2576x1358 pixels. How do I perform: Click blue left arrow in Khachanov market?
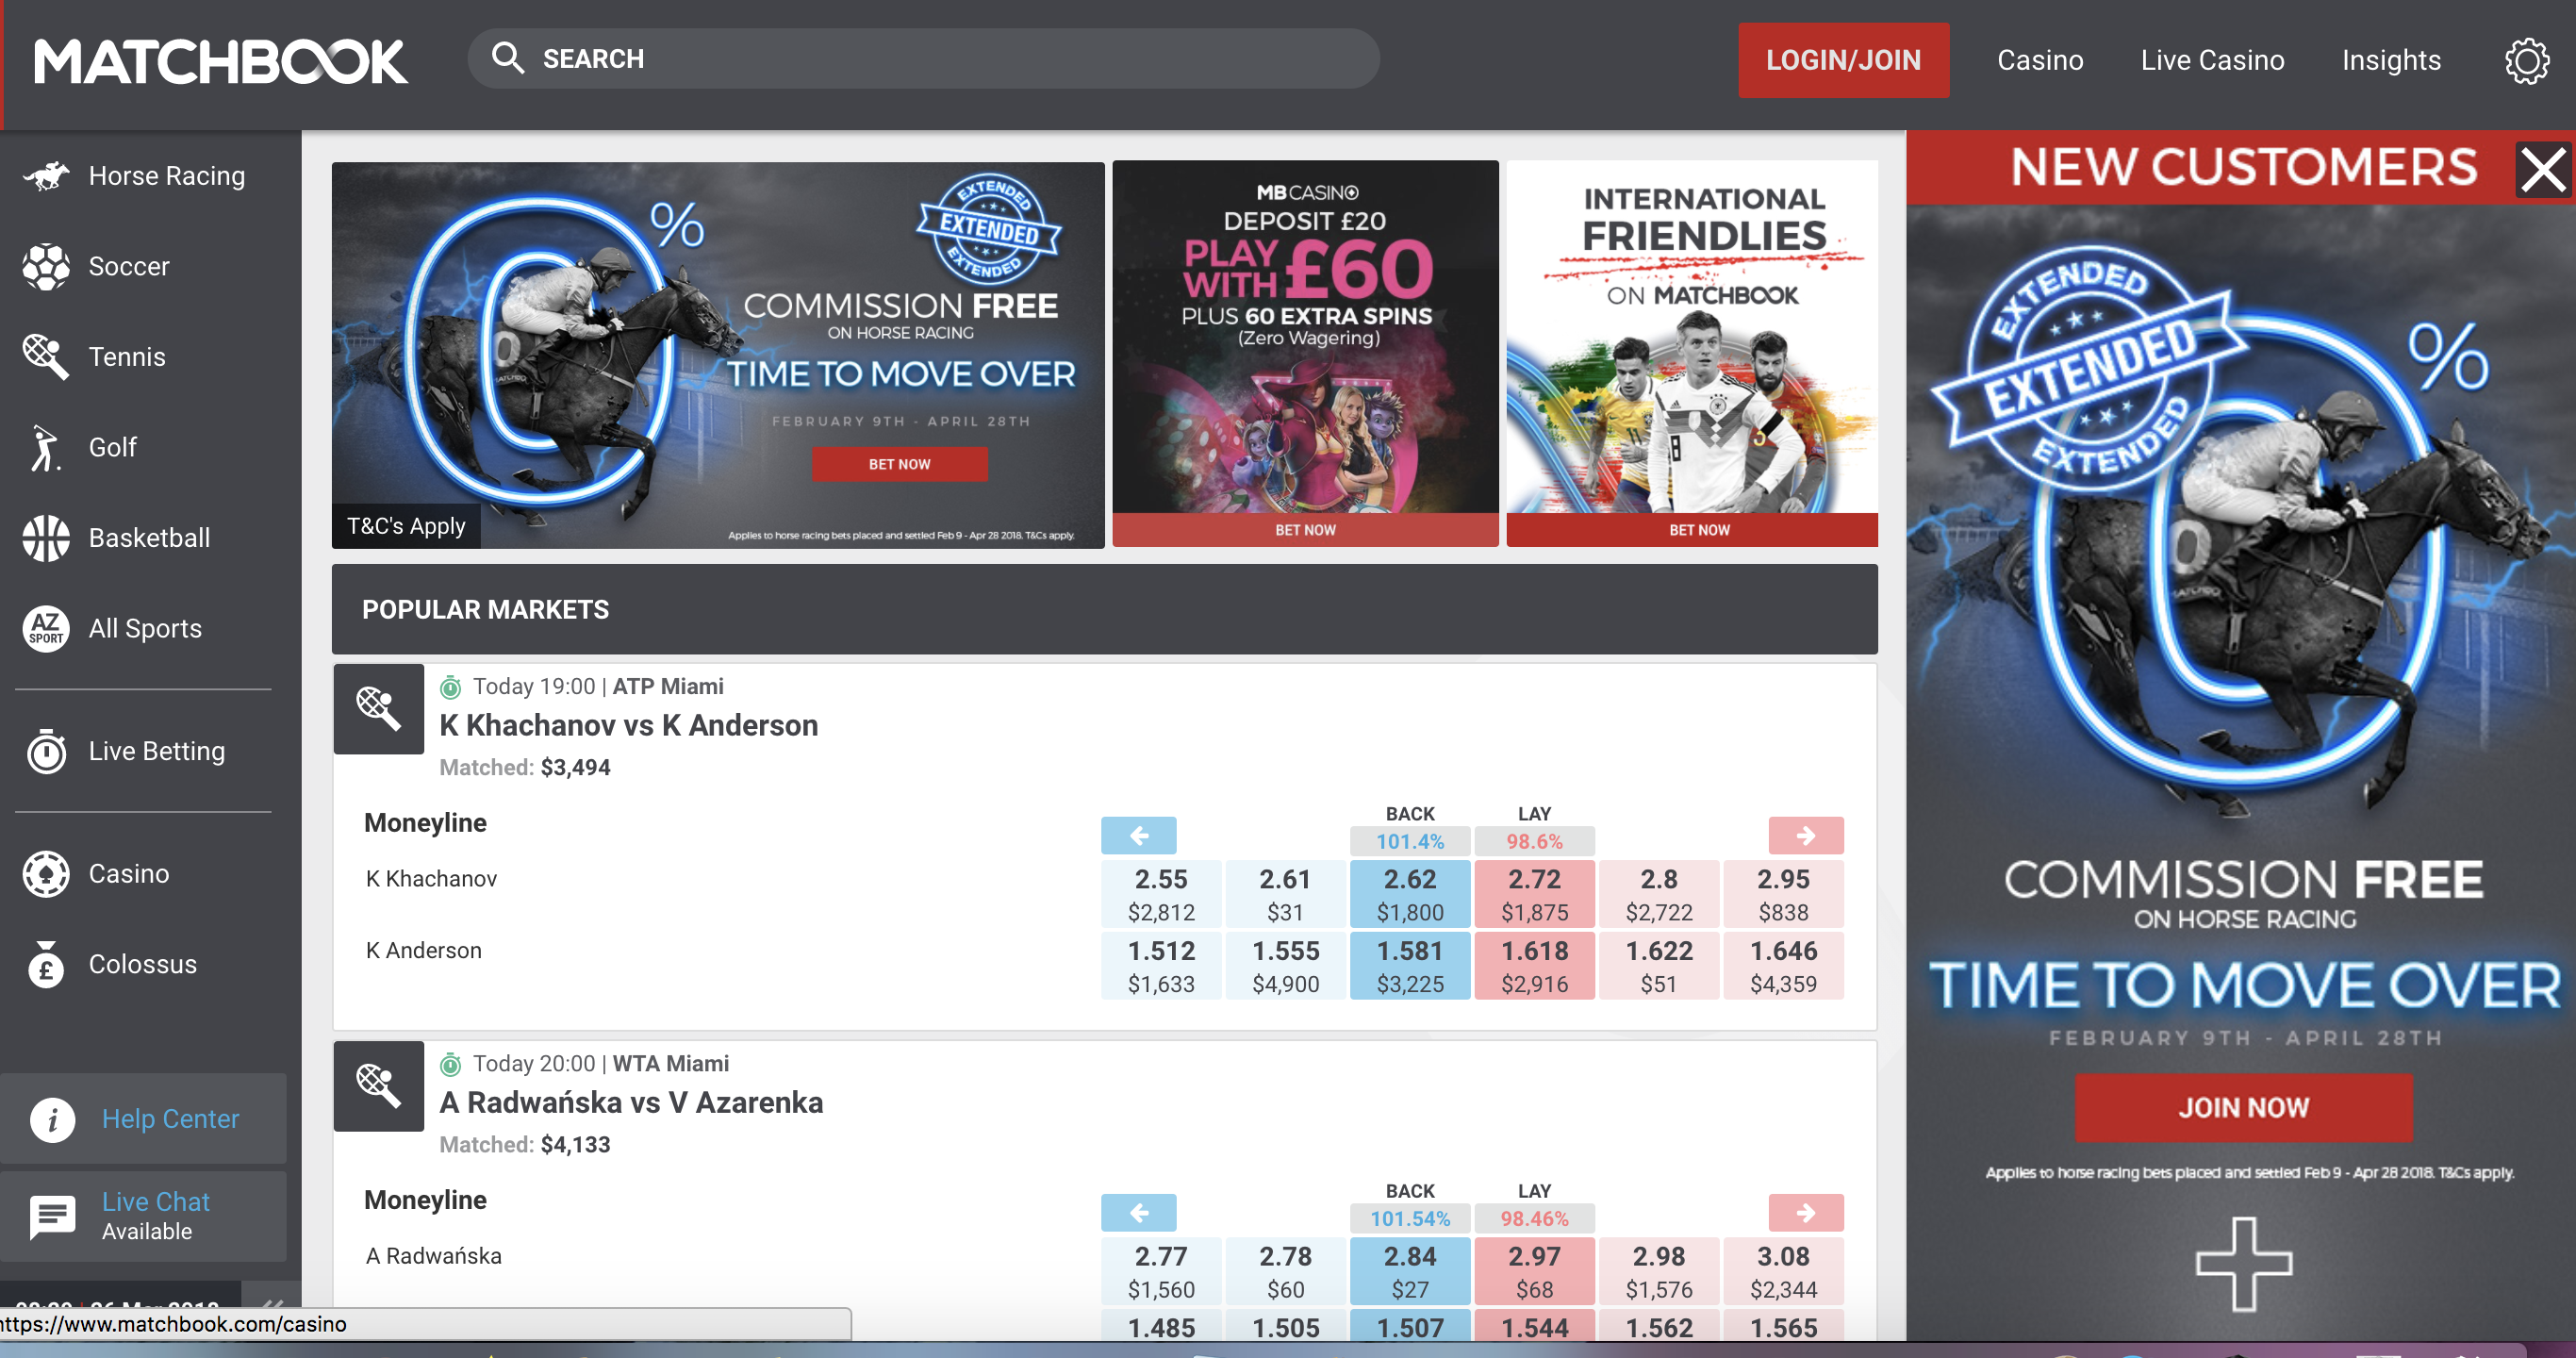[1139, 835]
